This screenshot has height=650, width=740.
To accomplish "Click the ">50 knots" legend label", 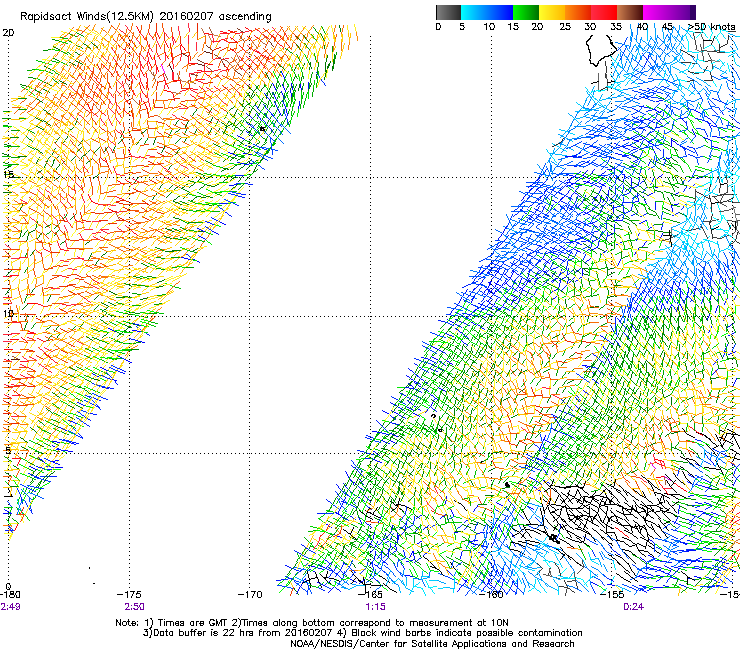I will (x=711, y=27).
